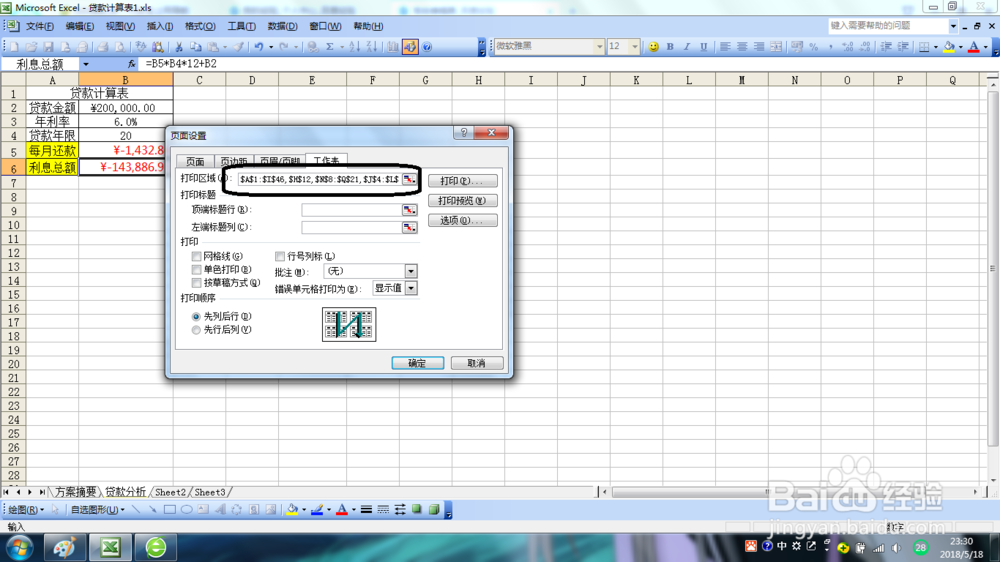The height and width of the screenshot is (562, 1000).
Task: Click the help question search box
Action: pyautogui.click(x=888, y=26)
